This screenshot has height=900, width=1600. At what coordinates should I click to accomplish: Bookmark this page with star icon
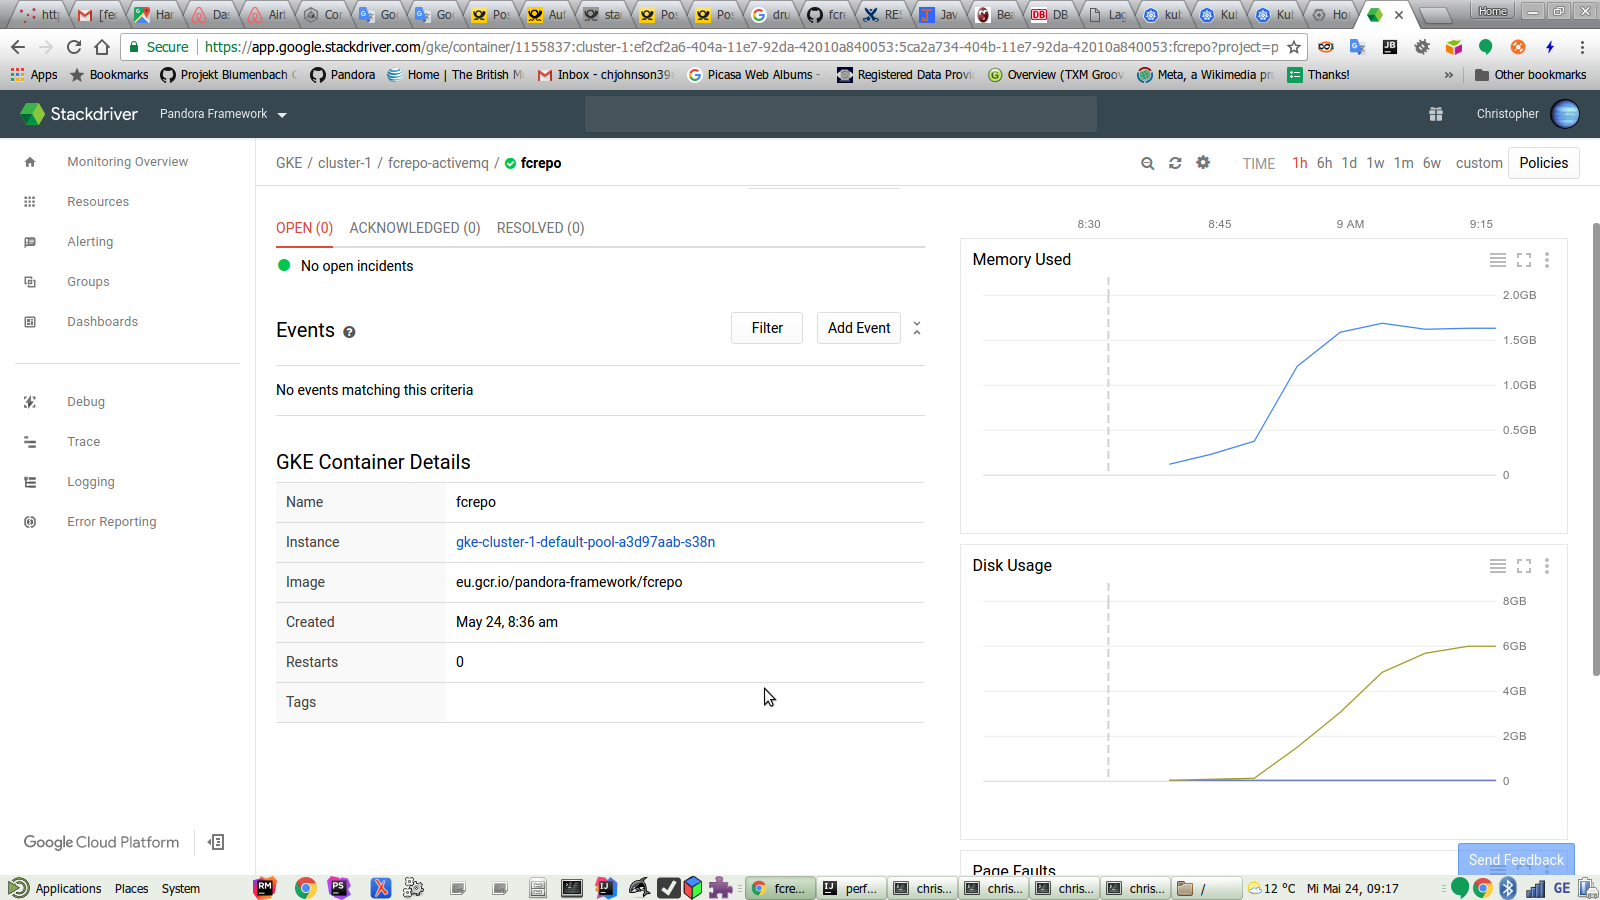pyautogui.click(x=1294, y=47)
